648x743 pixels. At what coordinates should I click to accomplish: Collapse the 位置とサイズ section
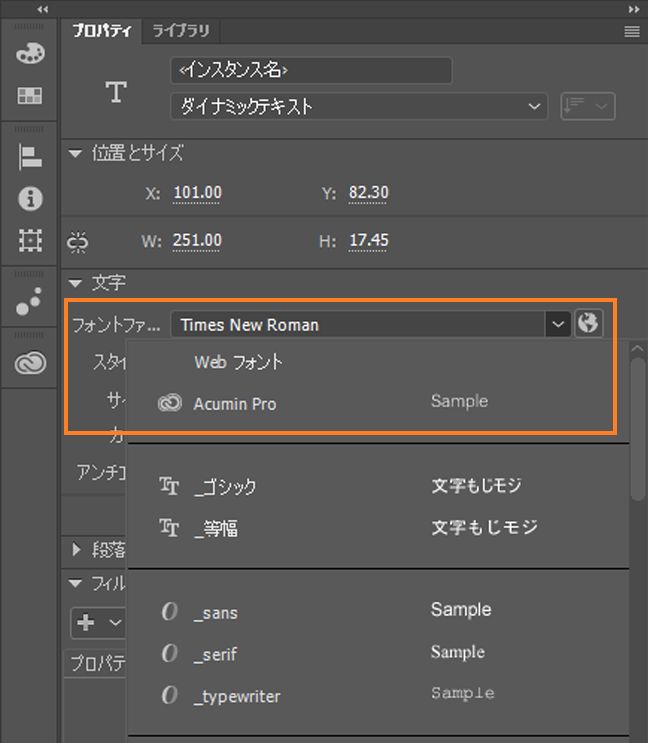coord(75,153)
